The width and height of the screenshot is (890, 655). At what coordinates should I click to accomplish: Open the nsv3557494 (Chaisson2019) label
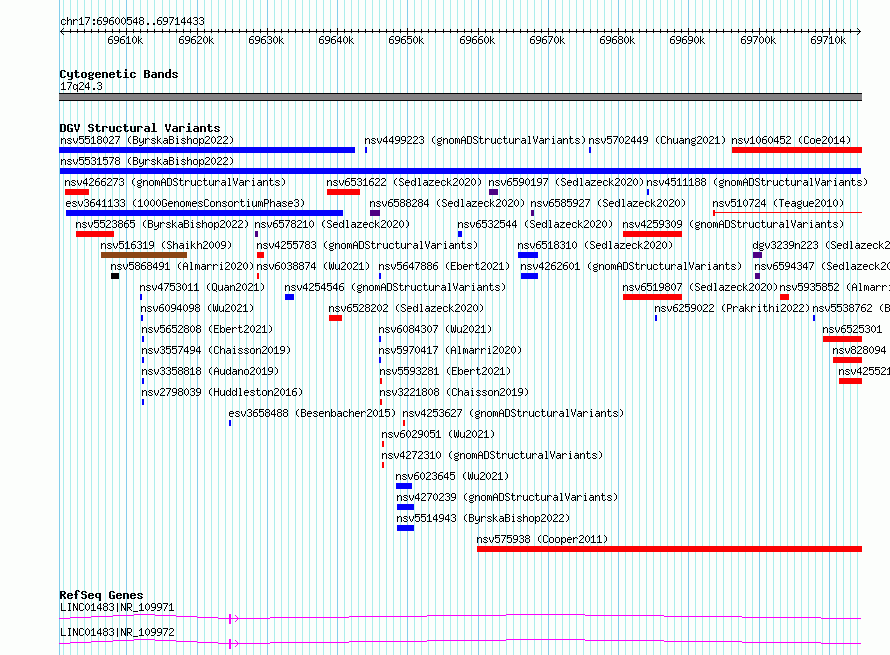(216, 350)
